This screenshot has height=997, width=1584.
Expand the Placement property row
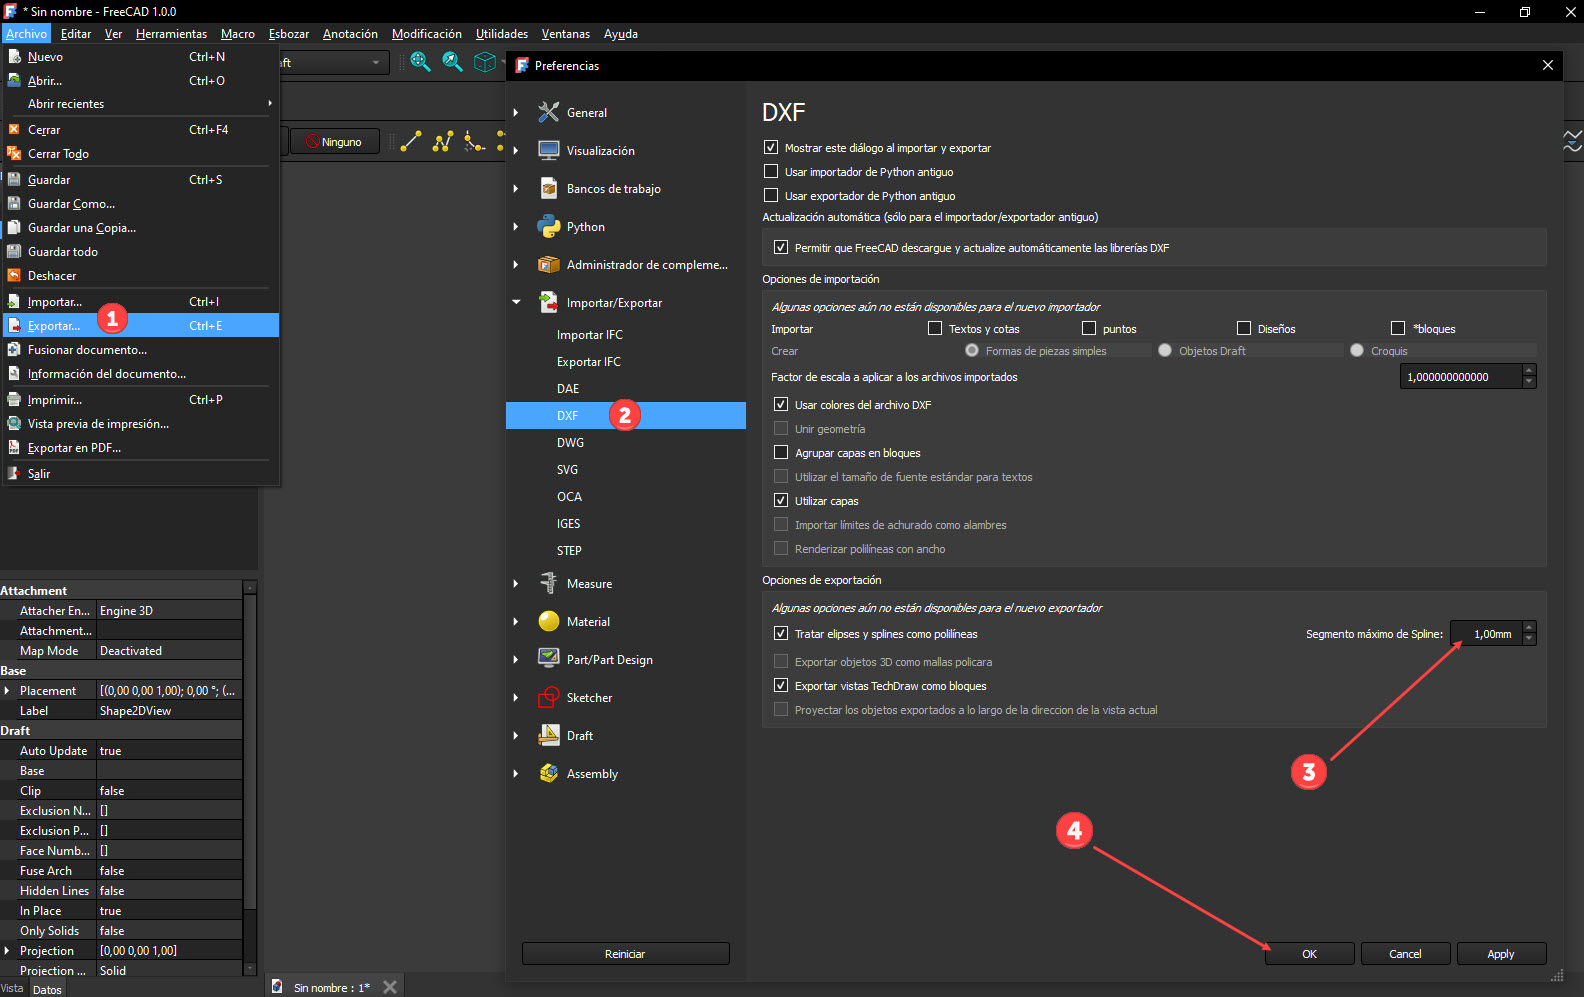tap(7, 690)
